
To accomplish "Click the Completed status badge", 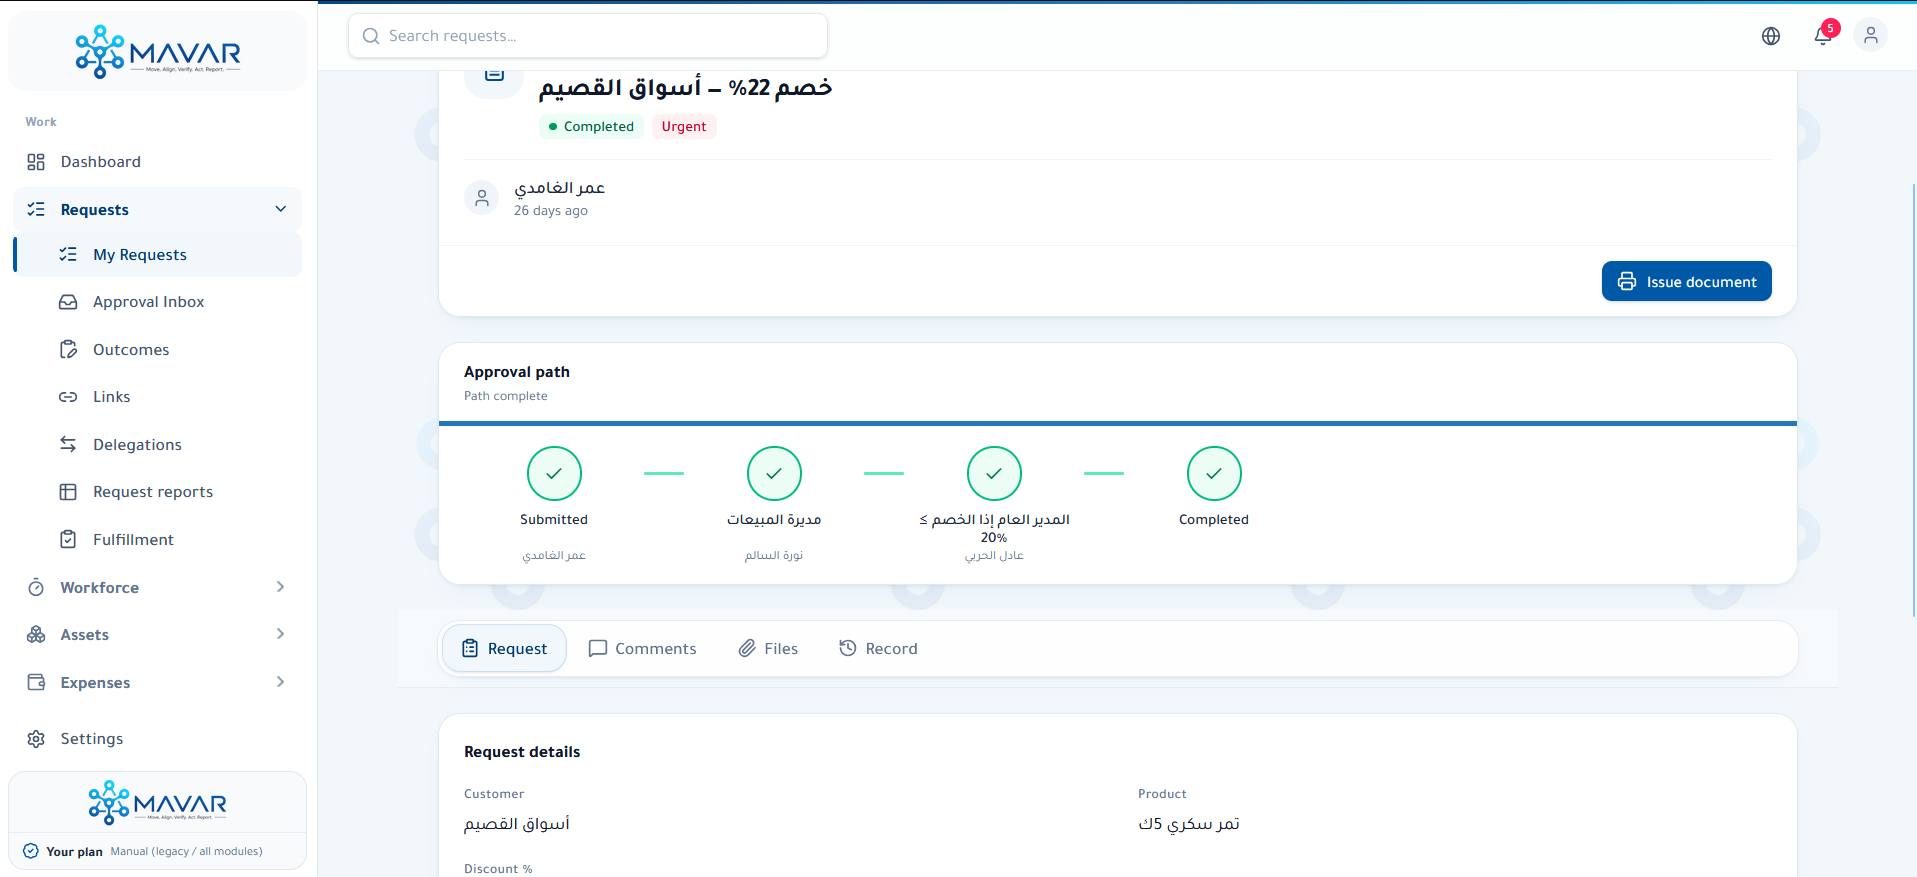I will click(x=591, y=127).
